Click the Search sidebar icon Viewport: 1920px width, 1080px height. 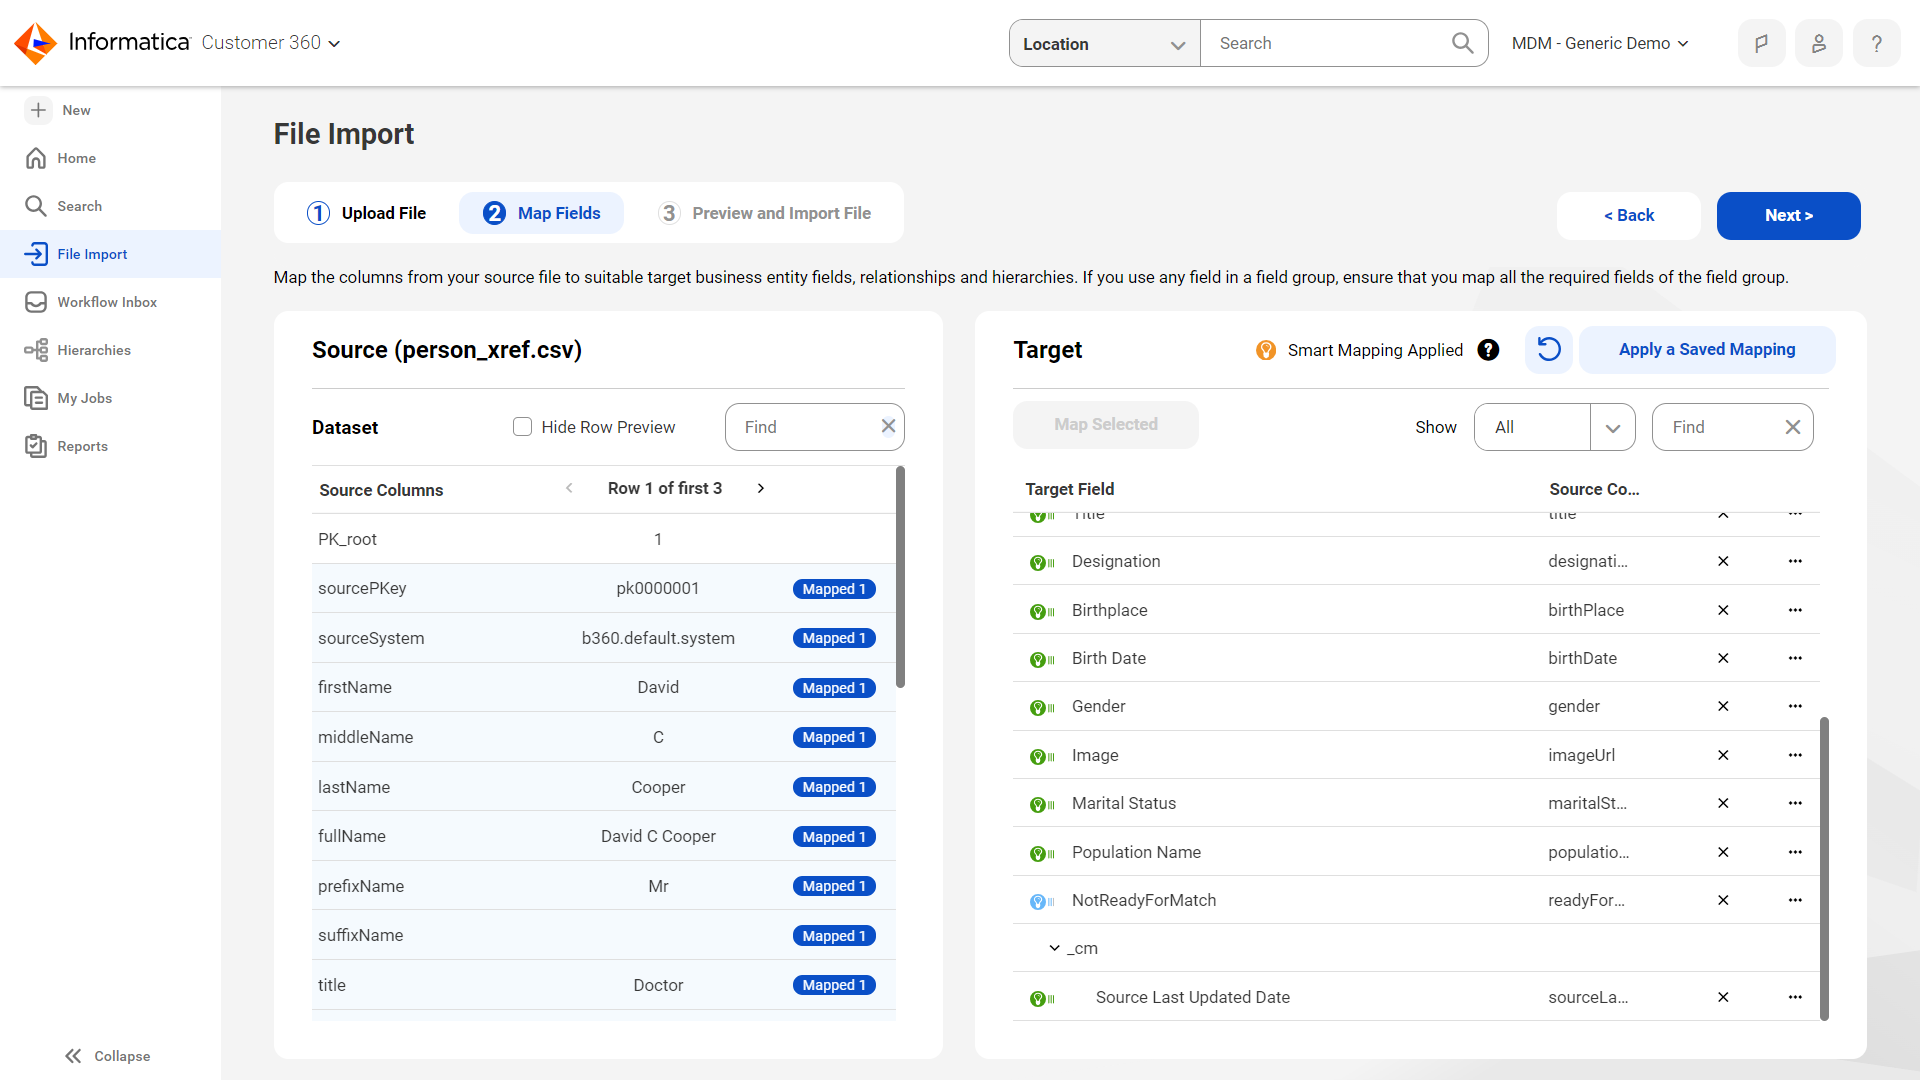[36, 206]
